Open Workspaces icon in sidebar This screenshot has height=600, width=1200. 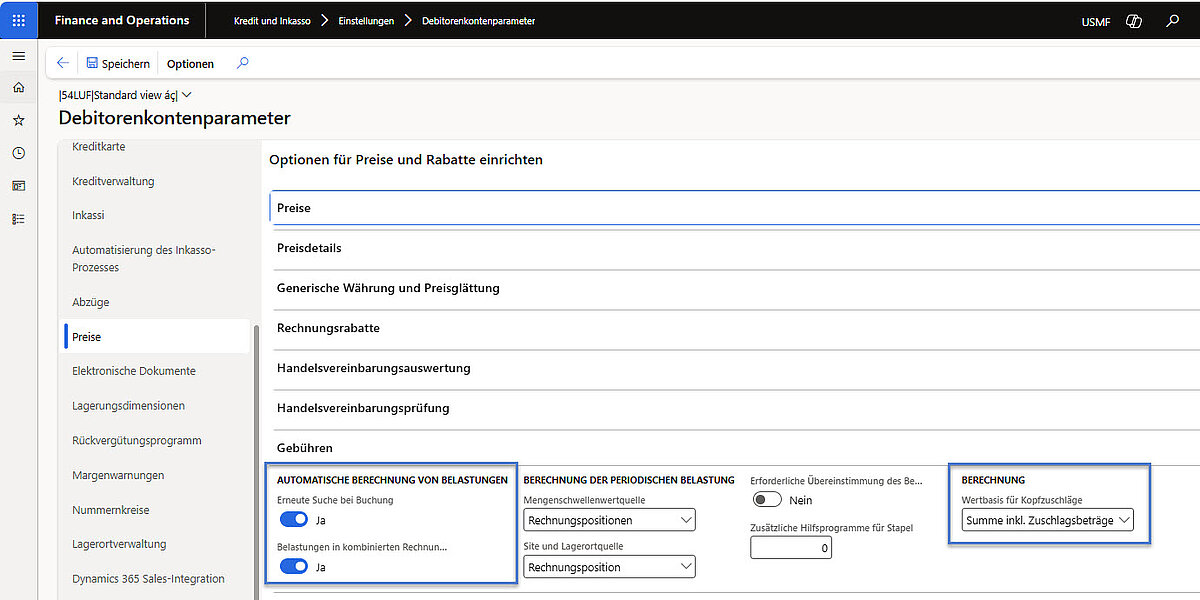18,186
